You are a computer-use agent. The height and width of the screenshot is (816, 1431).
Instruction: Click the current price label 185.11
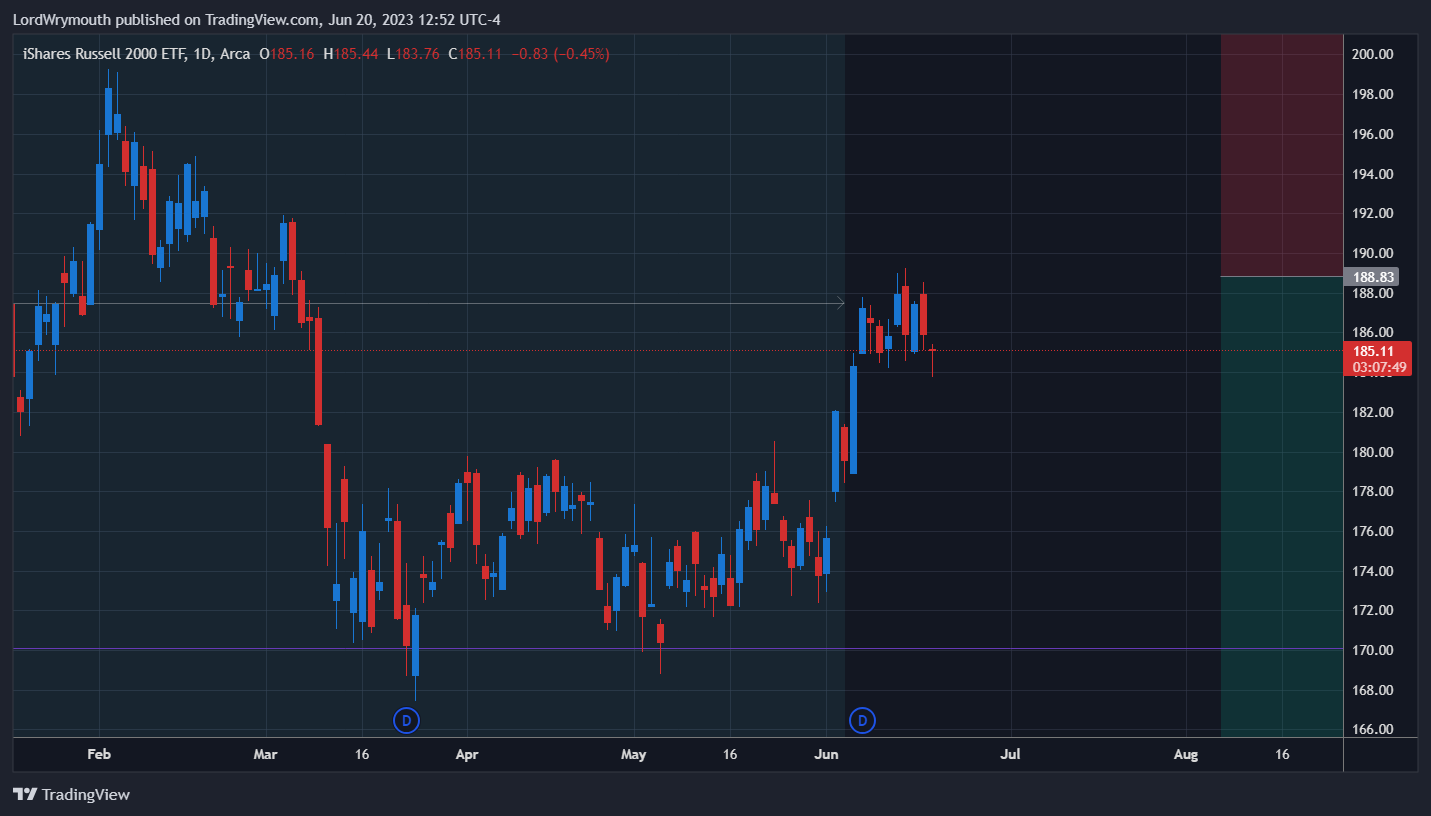(1373, 351)
